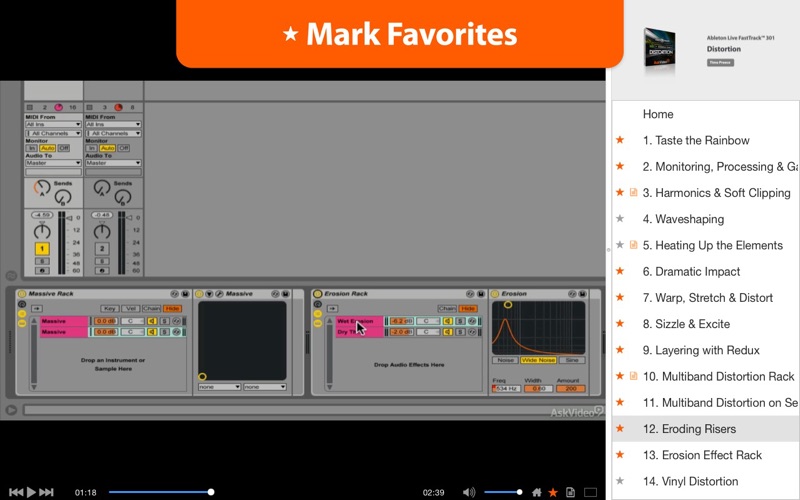Screen dimensions: 800x500
Task: Solo the first track with S button
Action: coord(42,261)
